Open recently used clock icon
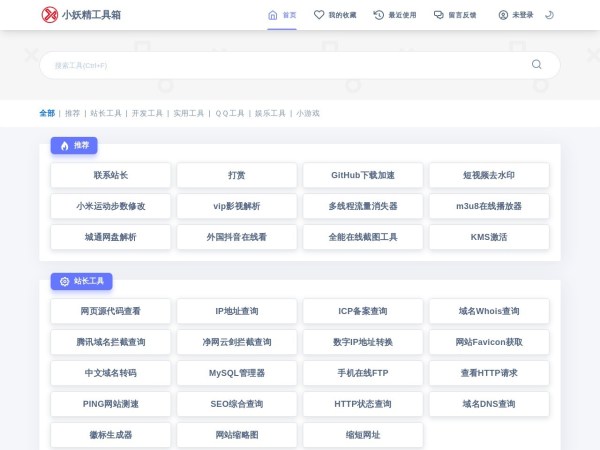Image resolution: width=600 pixels, height=450 pixels. [x=378, y=15]
